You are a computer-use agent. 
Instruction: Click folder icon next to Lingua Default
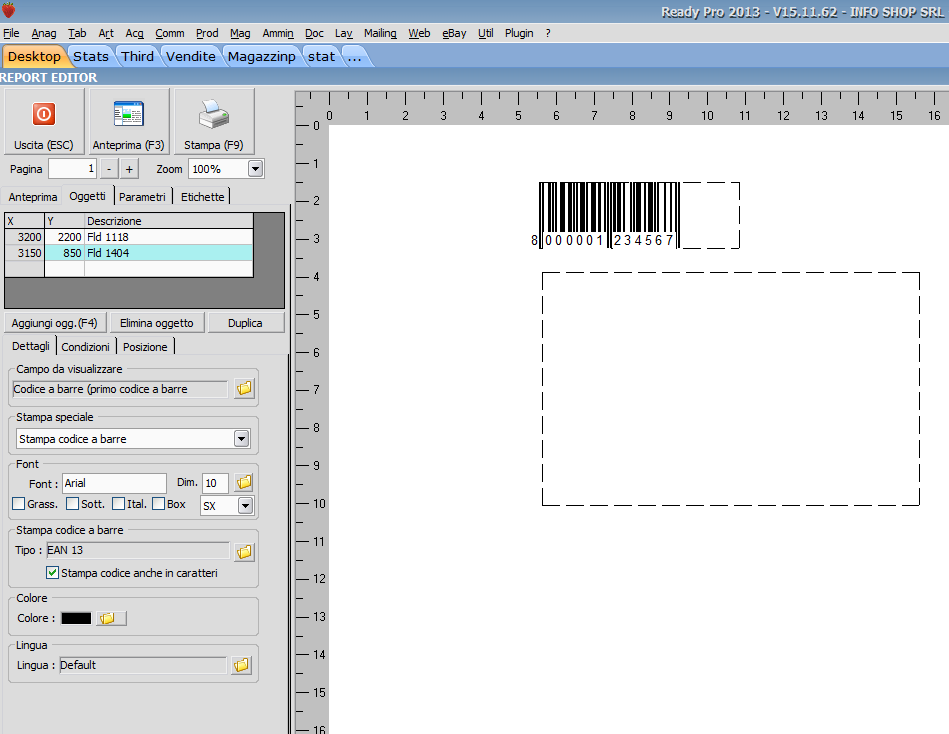tap(241, 665)
